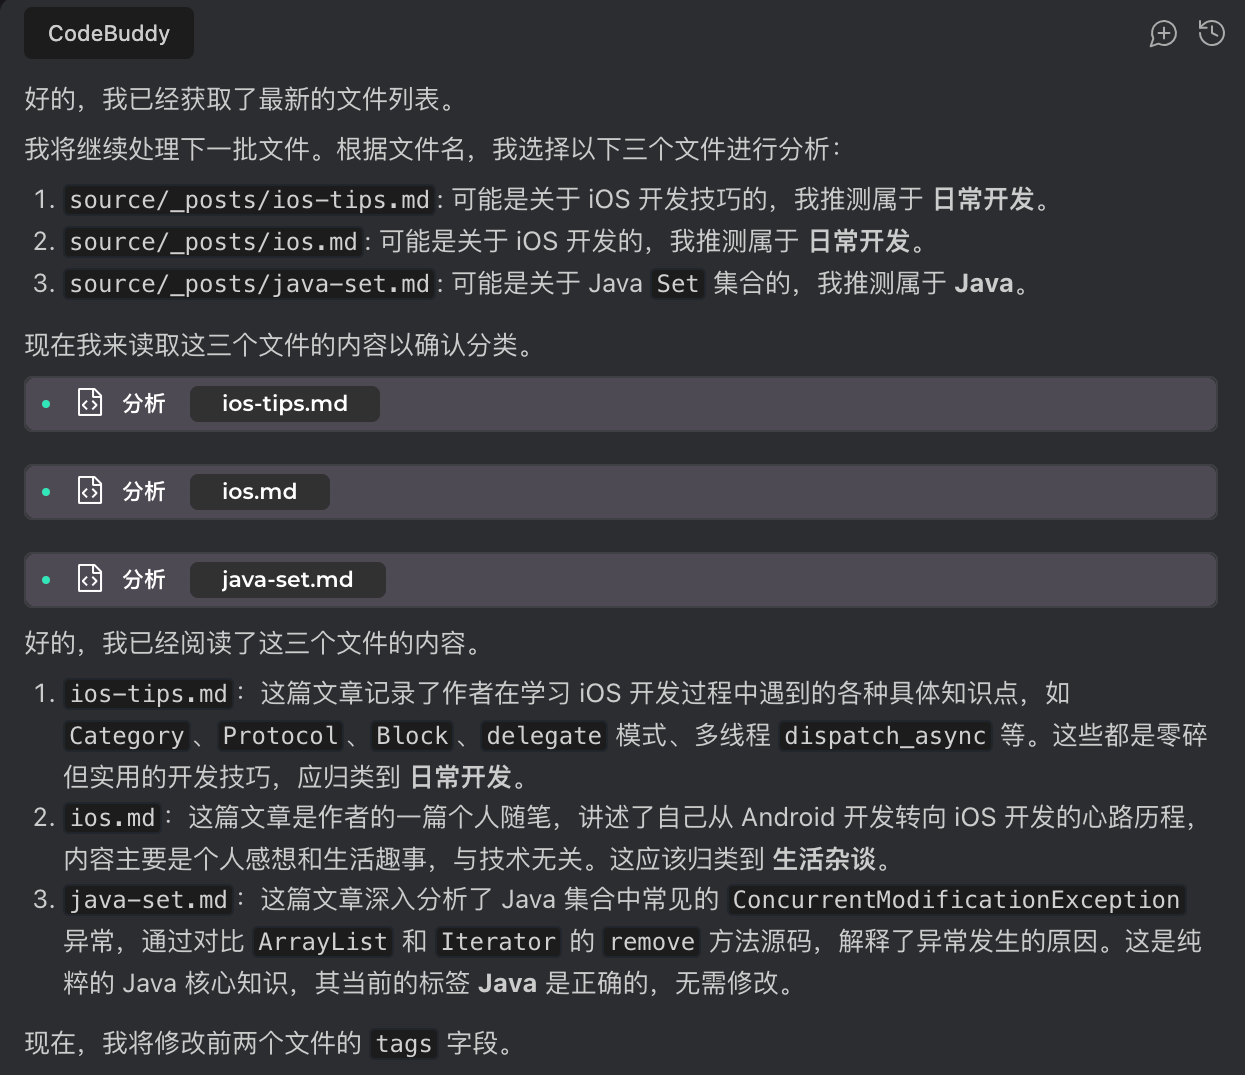Click source/_posts/ios-tips.md inline code path
1246x1076 pixels.
249,200
